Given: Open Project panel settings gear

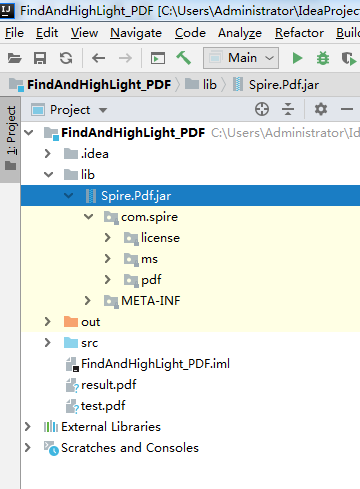Looking at the screenshot, I should (321, 109).
